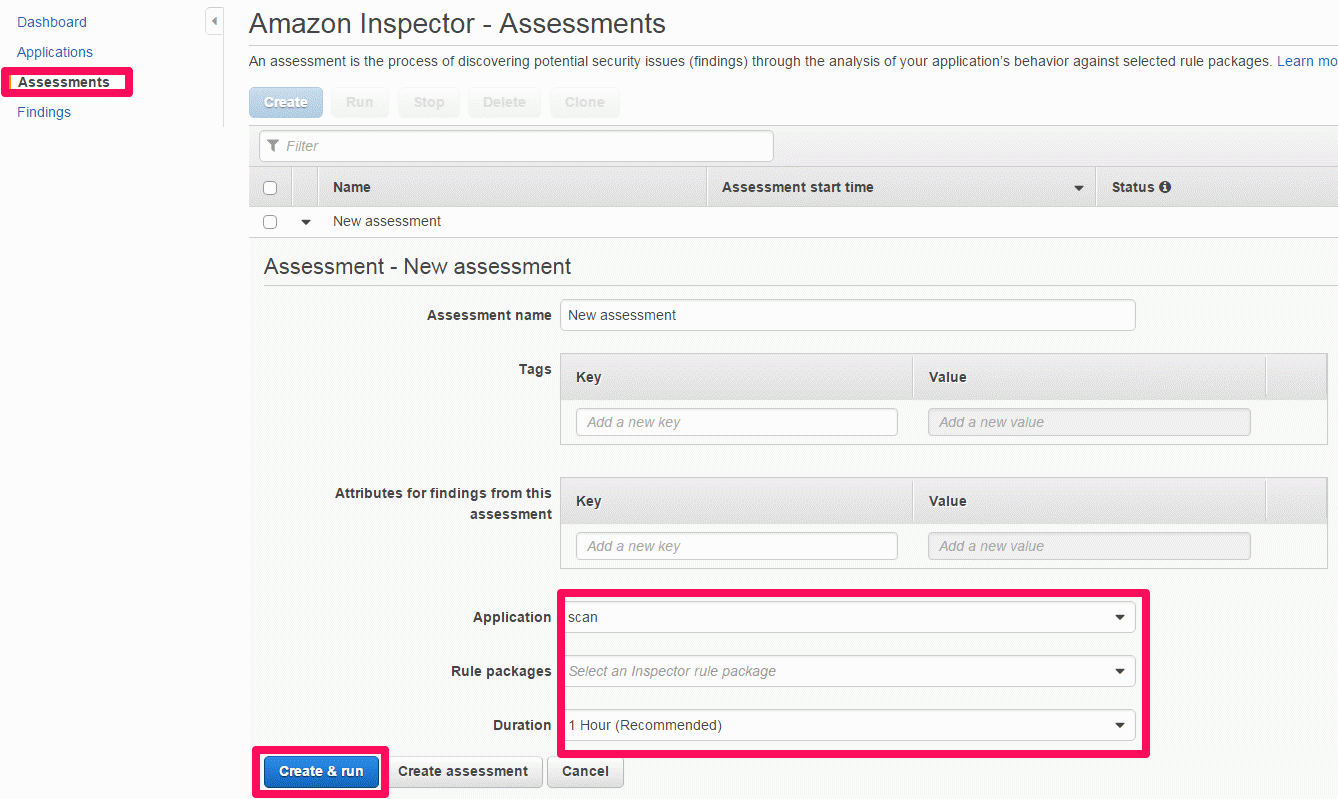This screenshot has height=799, width=1338.
Task: Collapse the left navigation sidebar arrow
Action: (x=214, y=21)
